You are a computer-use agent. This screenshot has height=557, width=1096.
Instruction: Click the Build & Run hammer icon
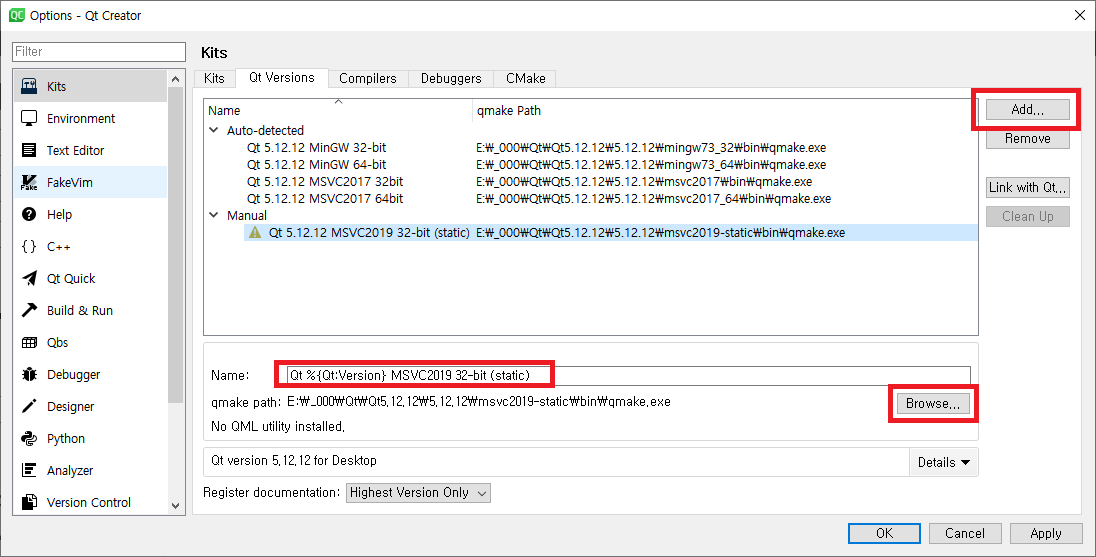pos(29,310)
